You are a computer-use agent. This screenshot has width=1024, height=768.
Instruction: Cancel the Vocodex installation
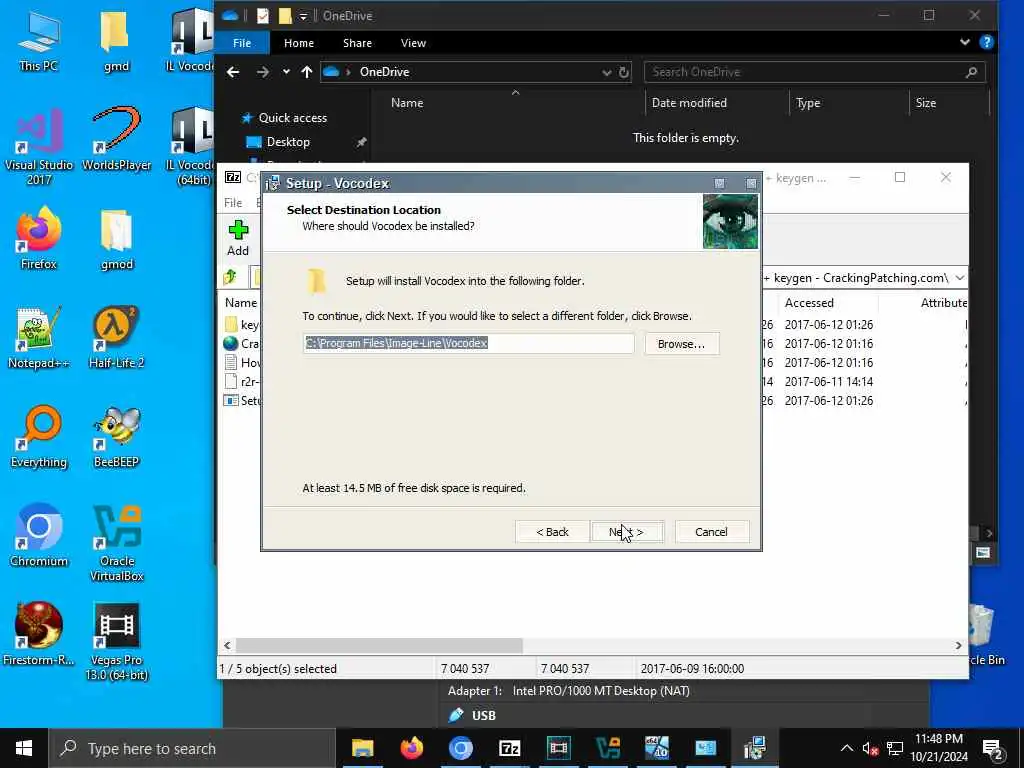coord(711,532)
